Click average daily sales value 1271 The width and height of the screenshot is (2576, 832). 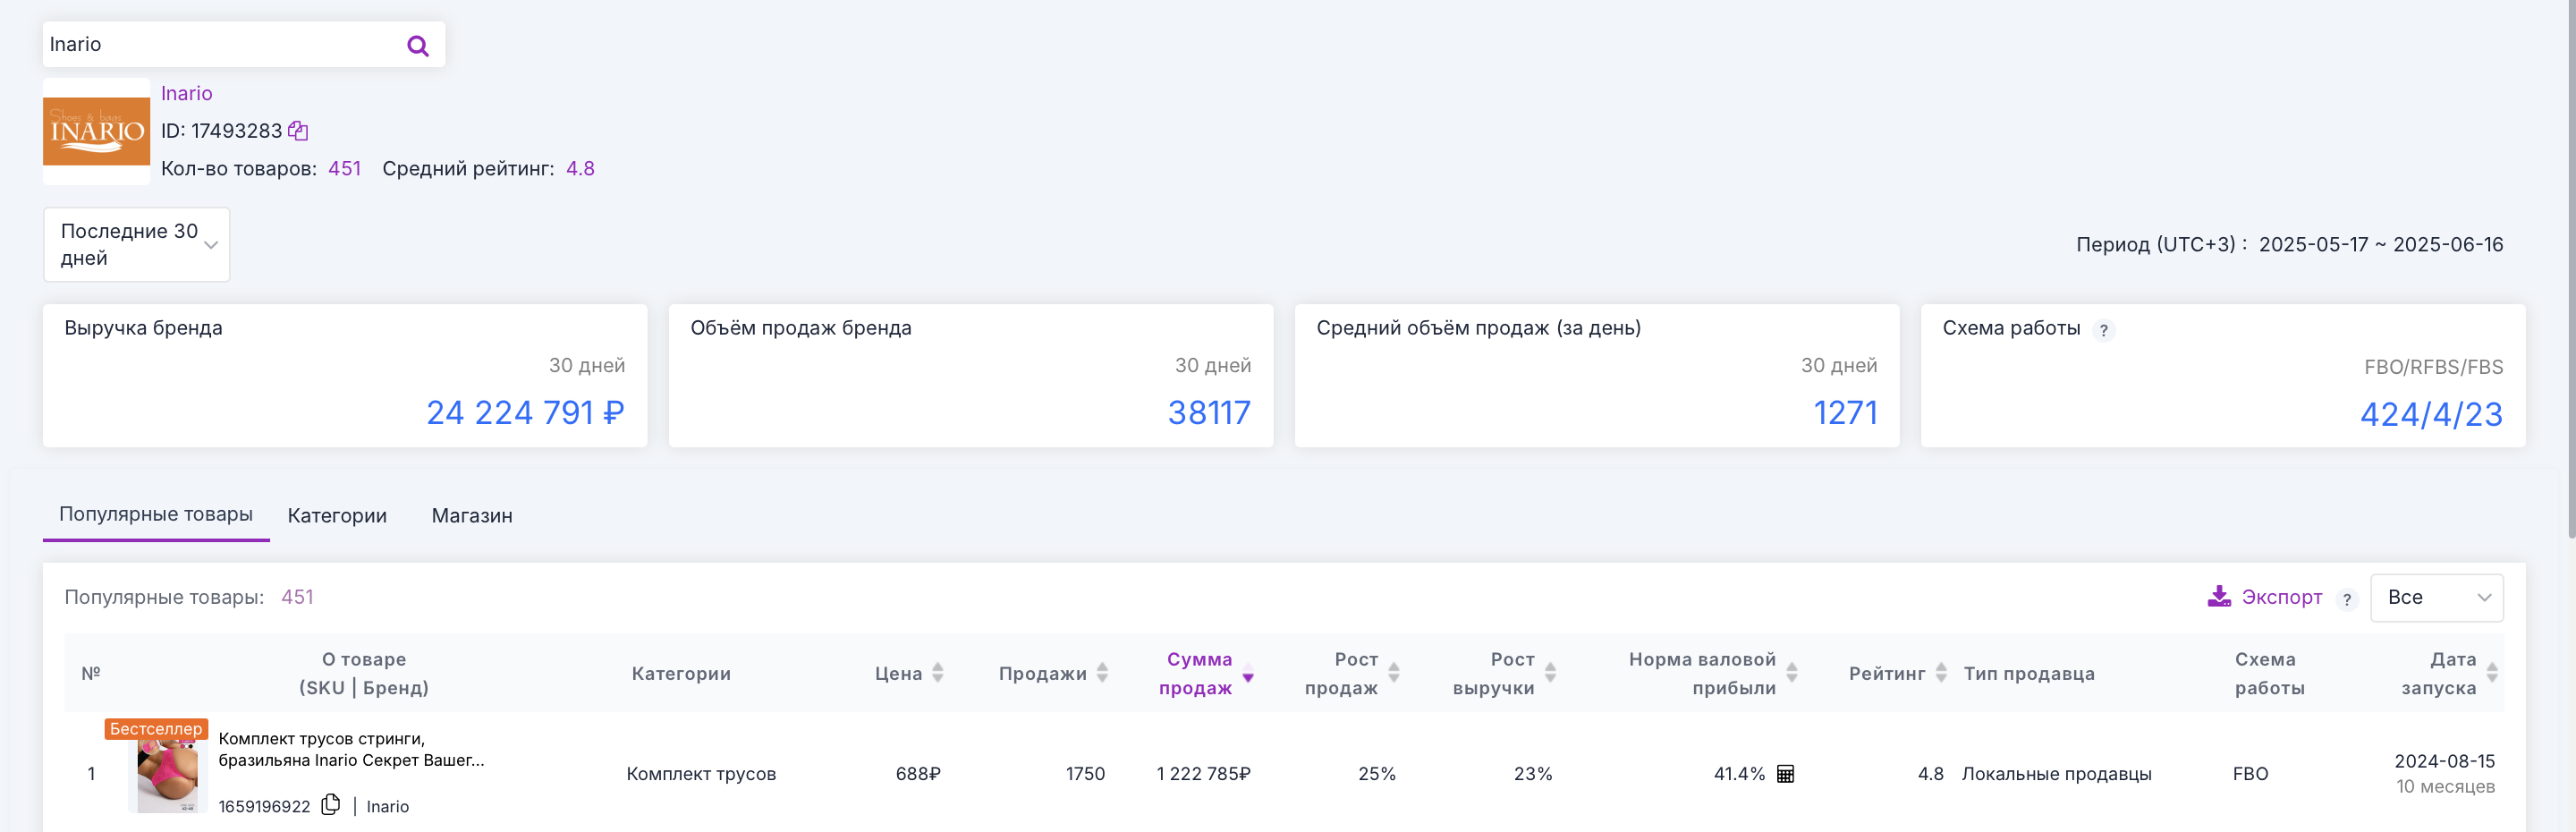pyautogui.click(x=1845, y=413)
